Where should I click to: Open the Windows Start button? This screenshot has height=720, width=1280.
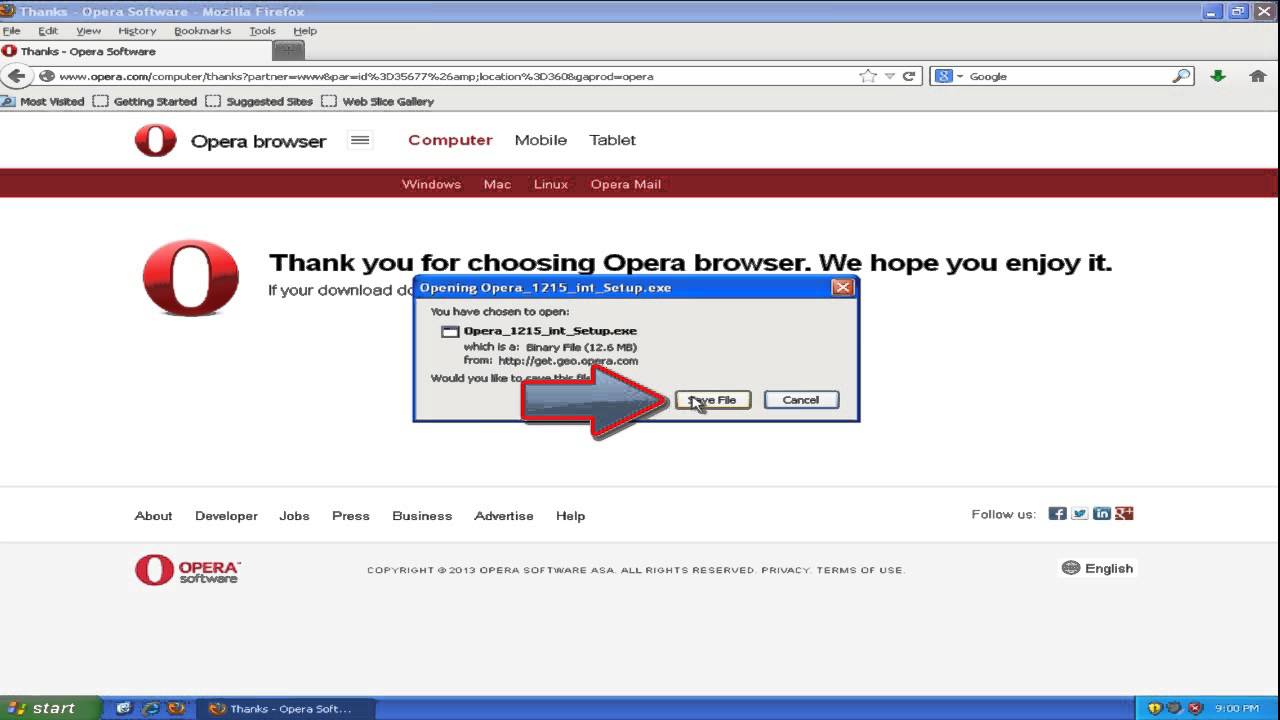pyautogui.click(x=49, y=708)
